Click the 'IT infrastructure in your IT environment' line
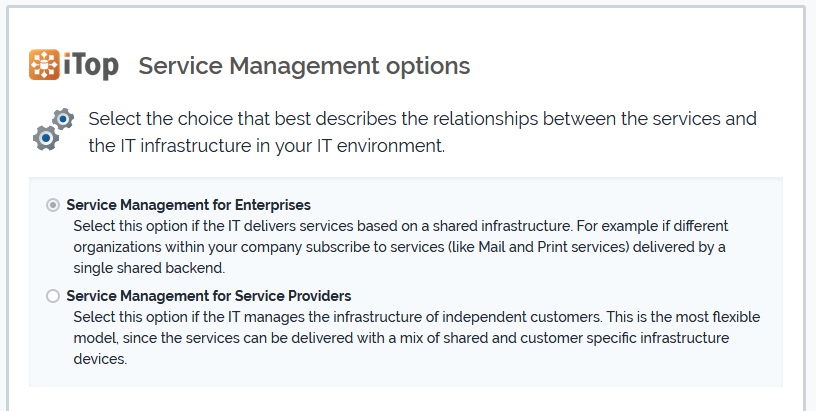The height and width of the screenshot is (411, 816). click(266, 146)
